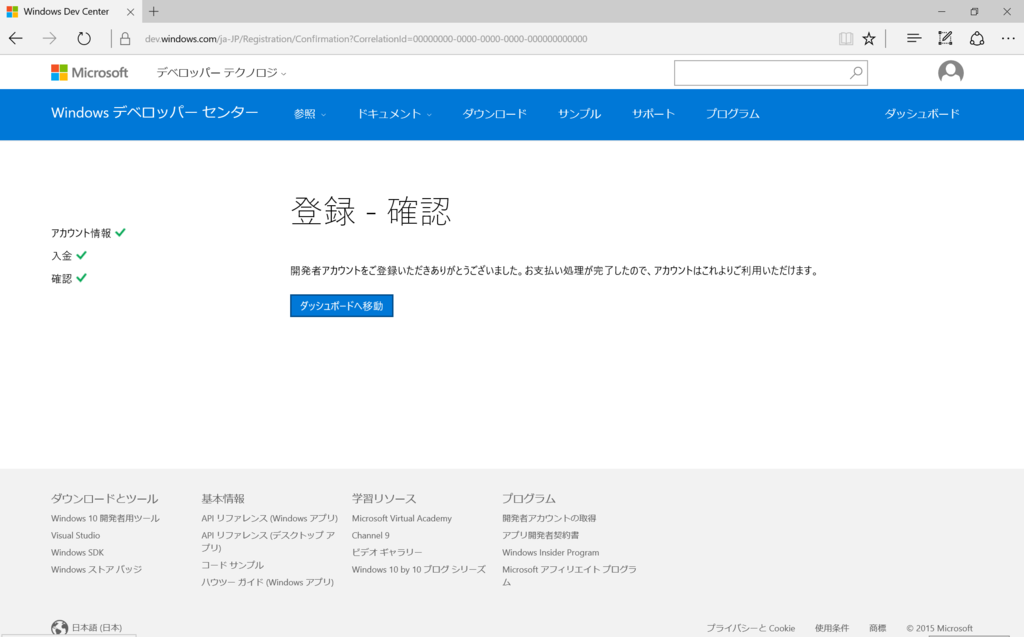This screenshot has width=1024, height=637.
Task: Click the browser forward arrow
Action: 50,39
